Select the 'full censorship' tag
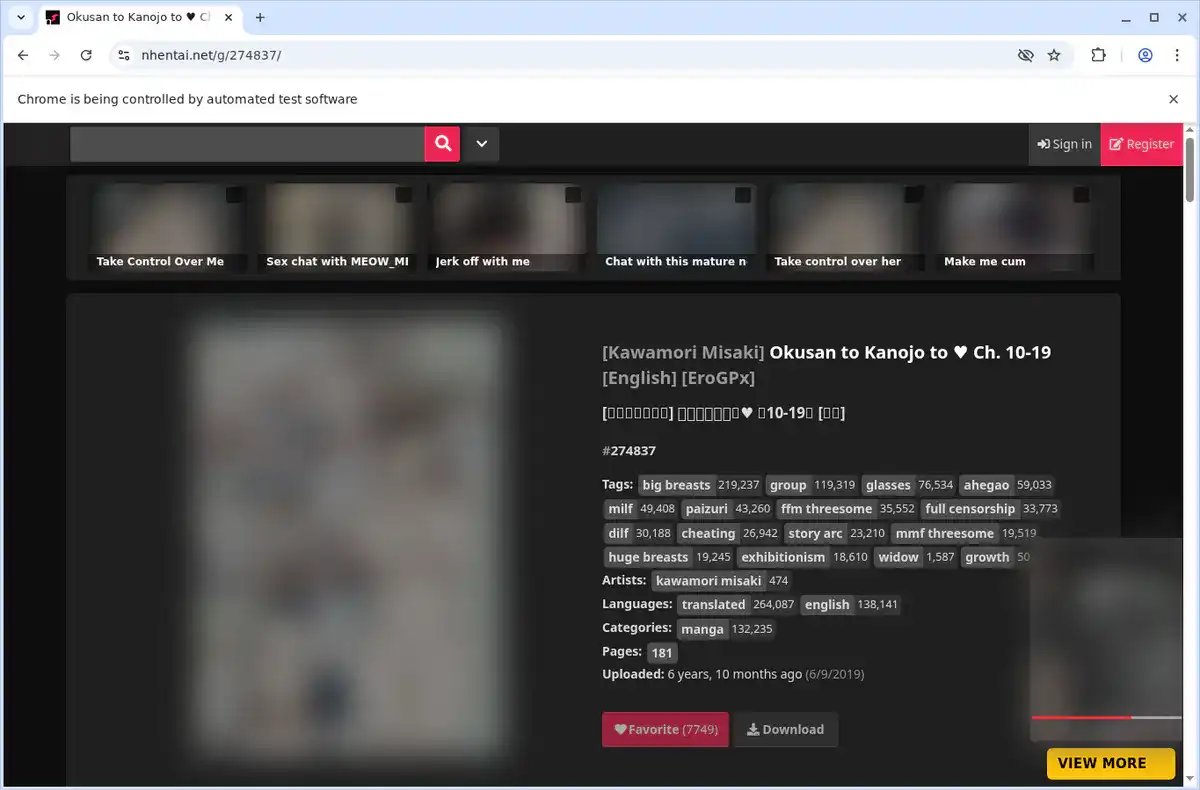 pos(989,509)
